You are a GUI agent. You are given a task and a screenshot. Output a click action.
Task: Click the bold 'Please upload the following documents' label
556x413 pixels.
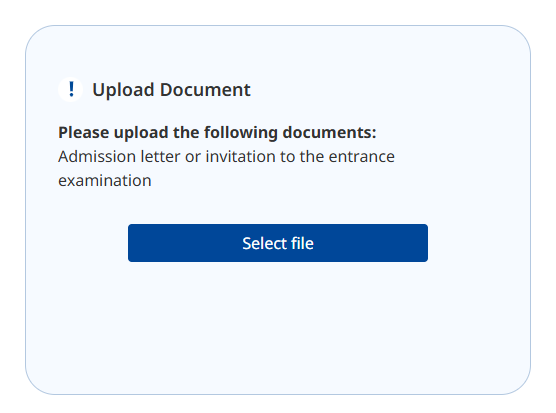(217, 133)
